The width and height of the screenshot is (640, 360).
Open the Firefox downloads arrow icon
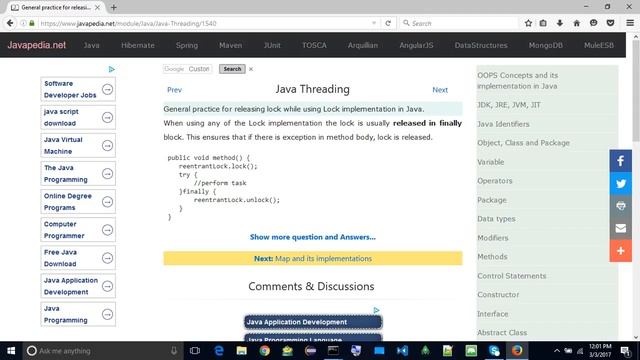click(560, 23)
